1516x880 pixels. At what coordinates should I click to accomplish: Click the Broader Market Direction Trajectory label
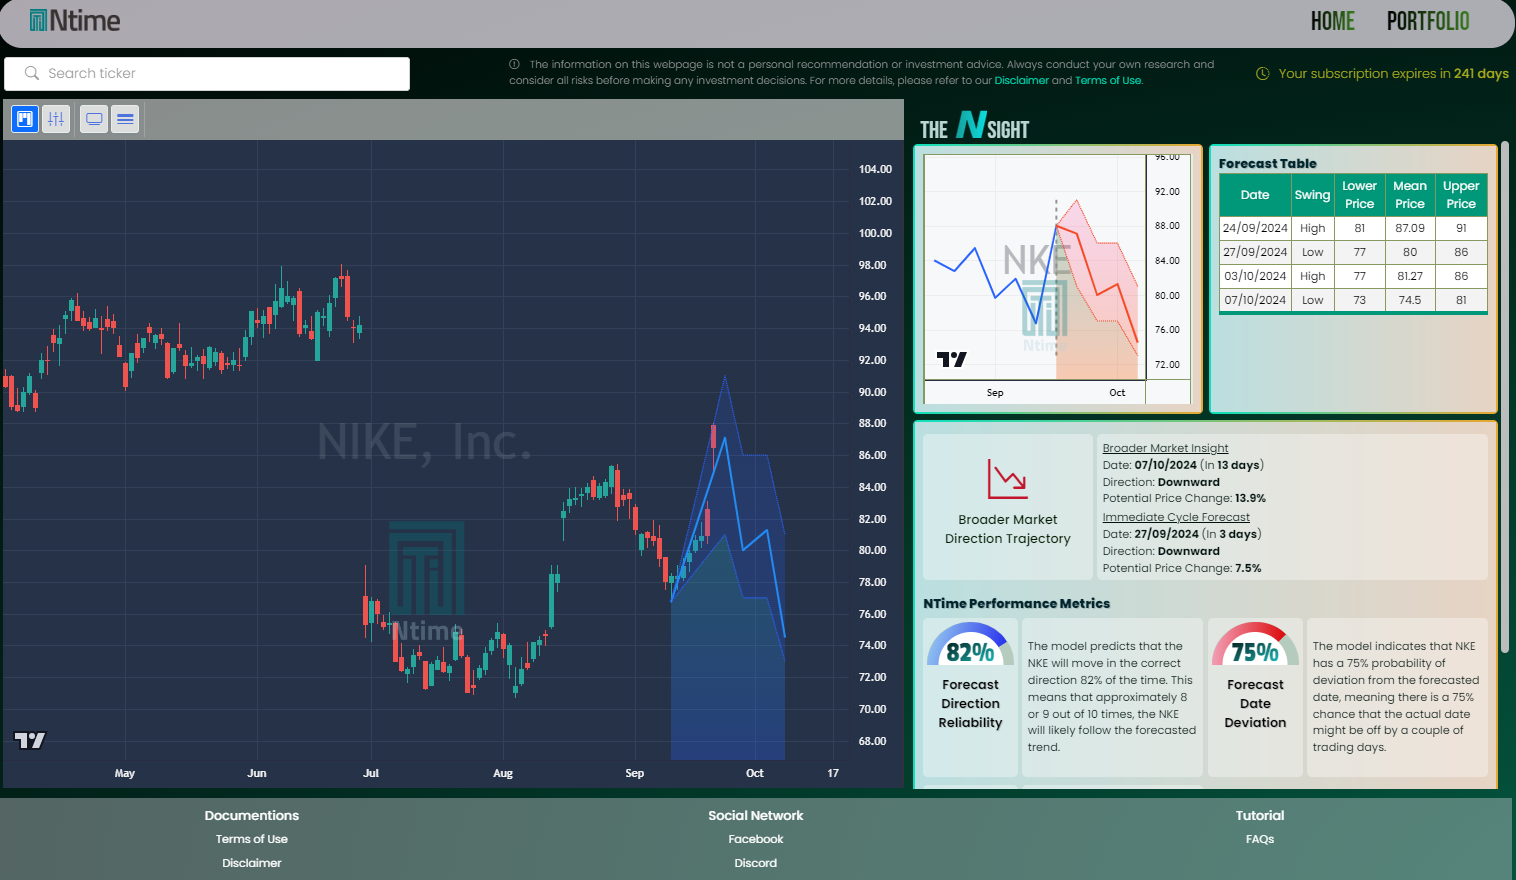pyautogui.click(x=1008, y=529)
